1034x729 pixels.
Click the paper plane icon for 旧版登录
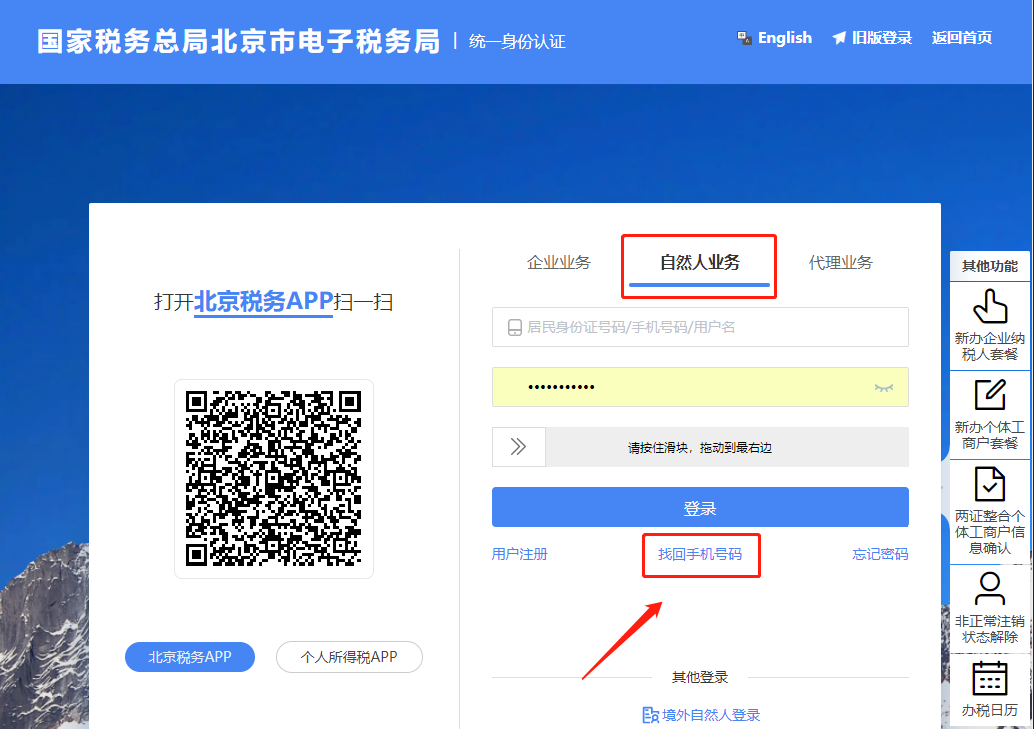coord(838,38)
